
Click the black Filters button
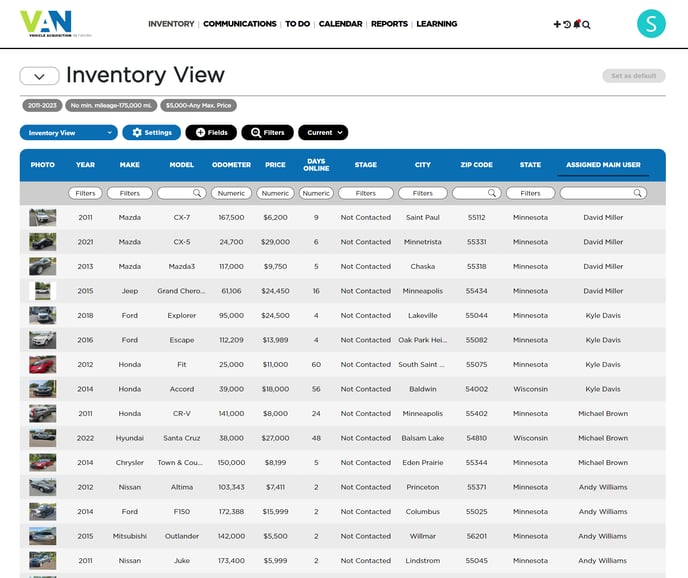click(267, 133)
